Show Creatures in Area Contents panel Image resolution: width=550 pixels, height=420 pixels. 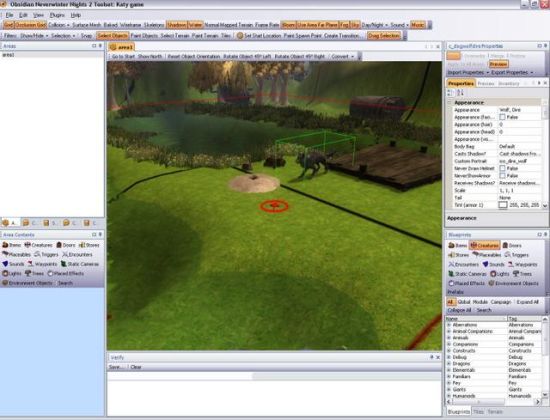(38, 245)
